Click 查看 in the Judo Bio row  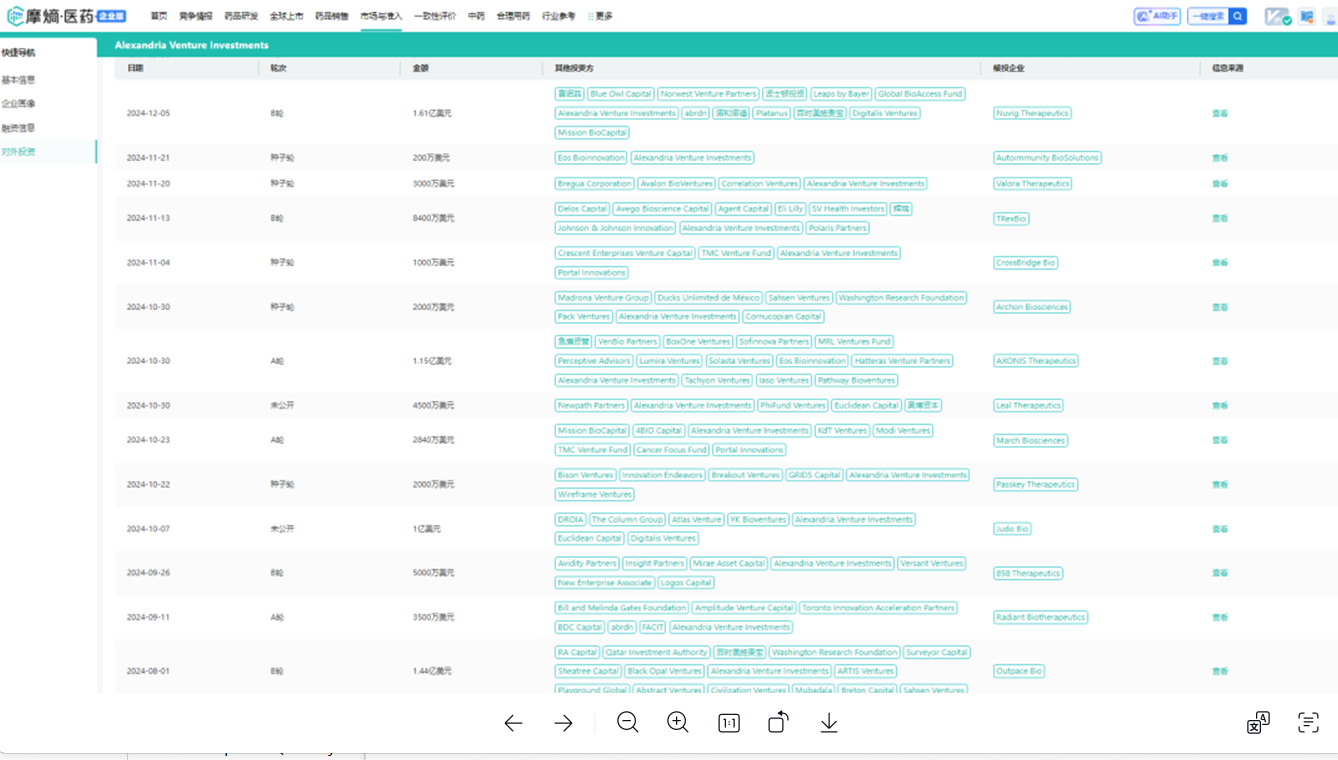tap(1220, 529)
